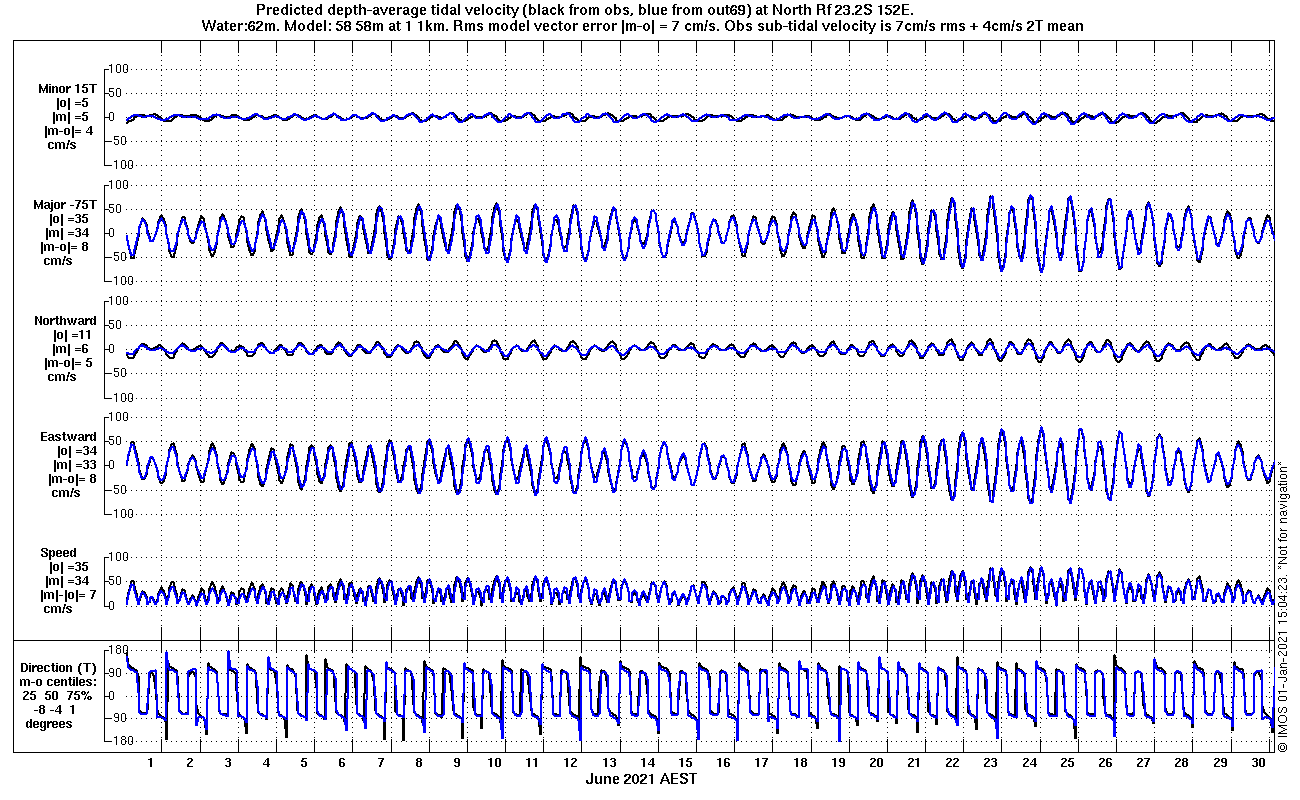This screenshot has width=1300, height=800.
Task: Click day 15 on the date axis
Action: click(x=686, y=762)
